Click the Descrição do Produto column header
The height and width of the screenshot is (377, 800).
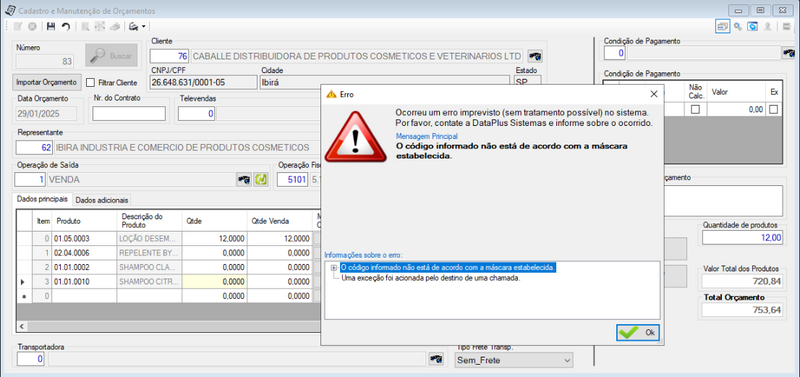tap(149, 221)
